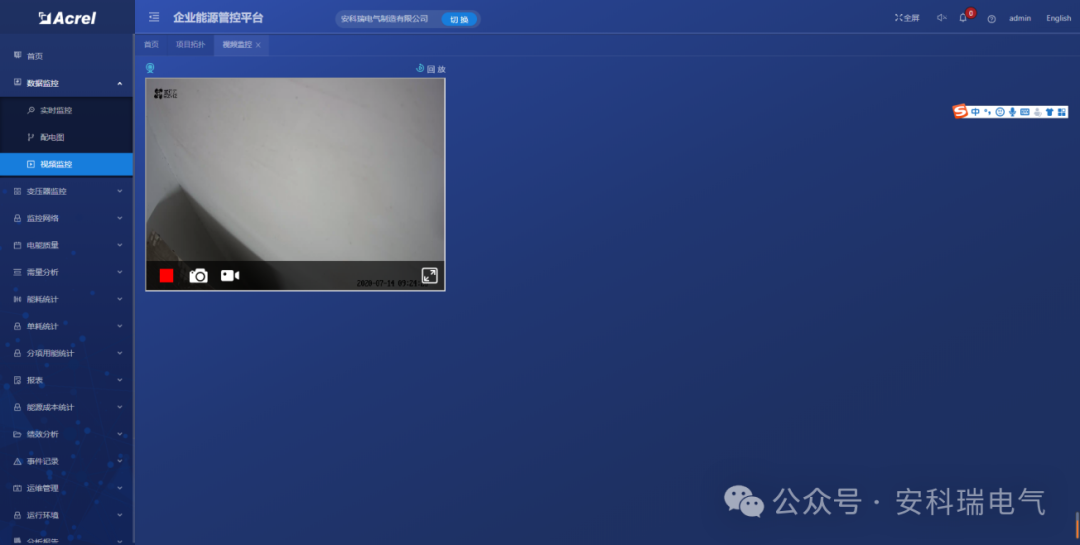This screenshot has height=545, width=1080.
Task: Expand the 需量分析 menu chevron
Action: 120,272
